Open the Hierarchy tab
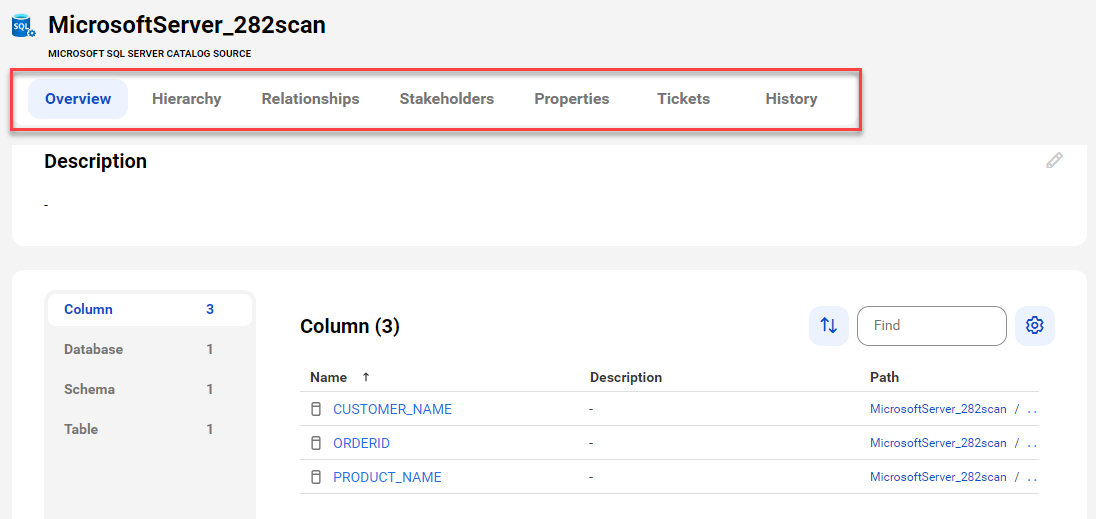Viewport: 1096px width, 519px height. coord(187,99)
